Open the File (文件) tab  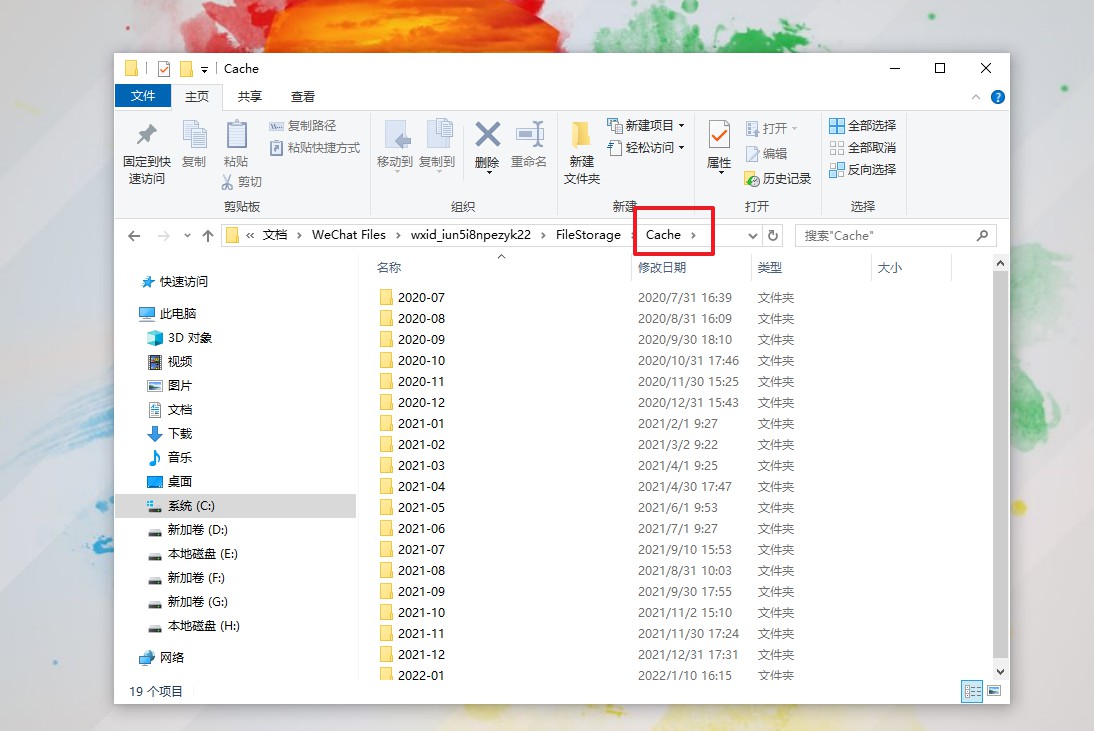(142, 96)
